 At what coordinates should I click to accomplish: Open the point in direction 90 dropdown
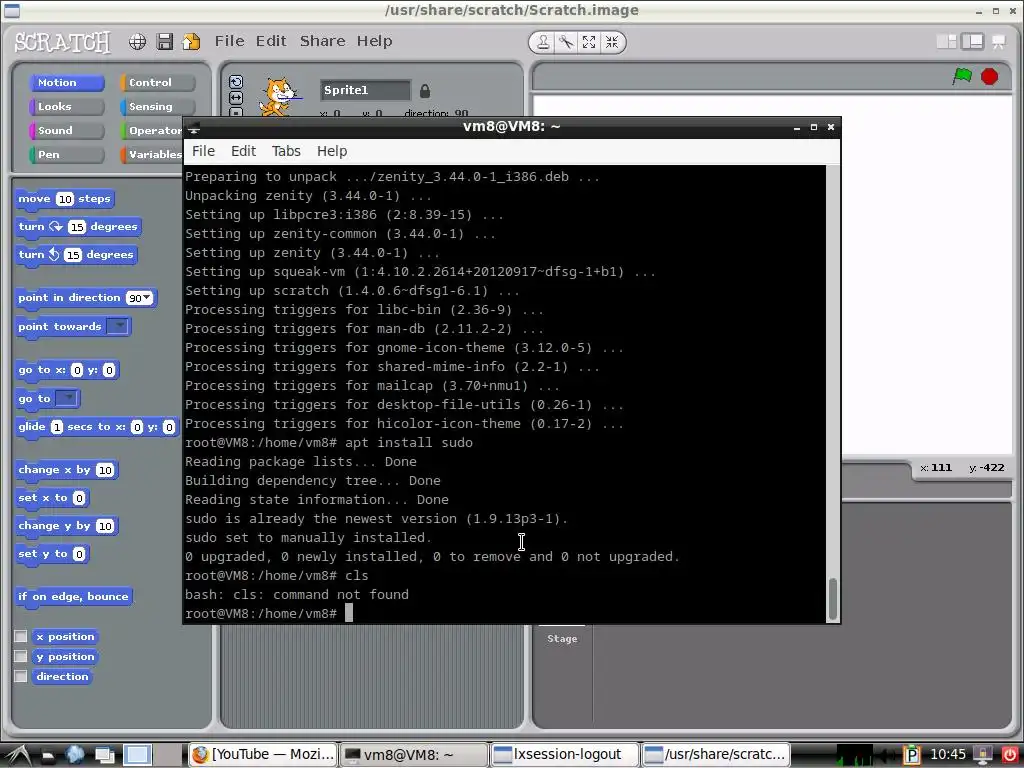(148, 298)
